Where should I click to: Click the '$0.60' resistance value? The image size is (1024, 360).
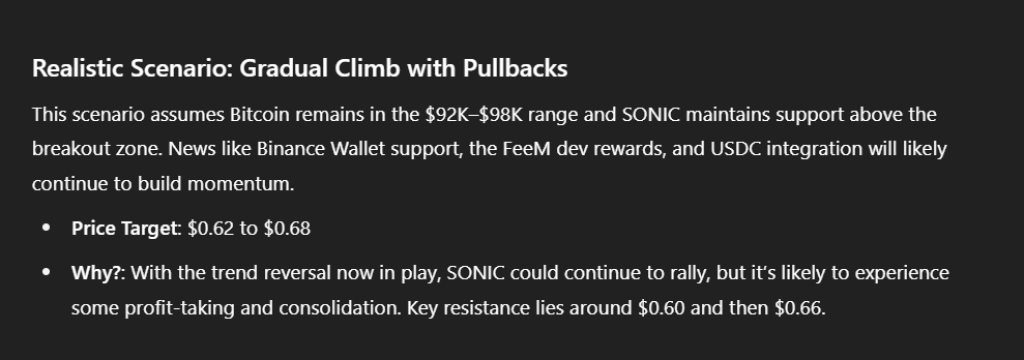click(662, 308)
